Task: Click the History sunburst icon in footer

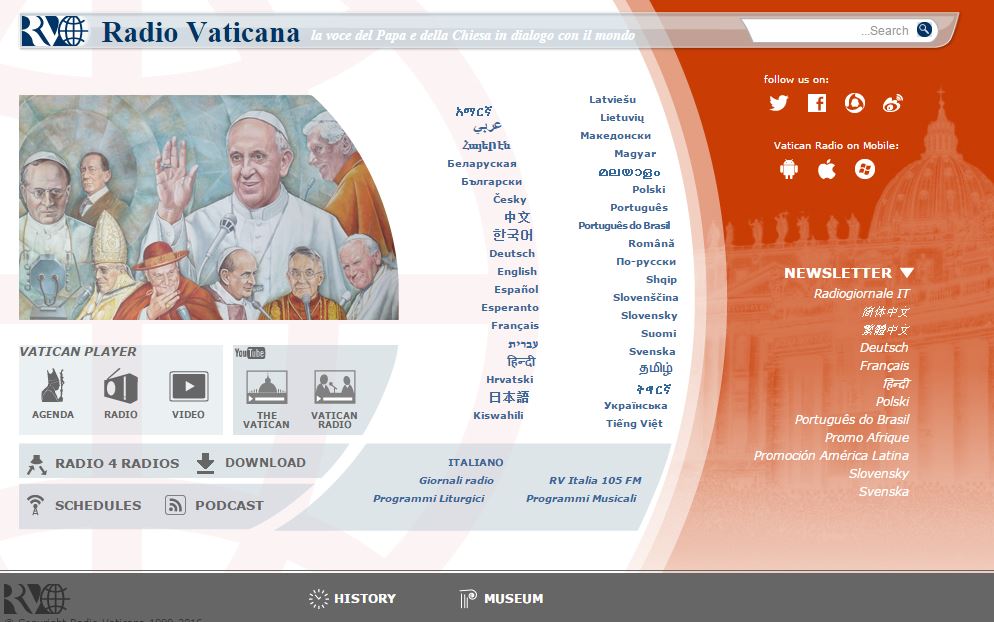Action: tap(319, 599)
